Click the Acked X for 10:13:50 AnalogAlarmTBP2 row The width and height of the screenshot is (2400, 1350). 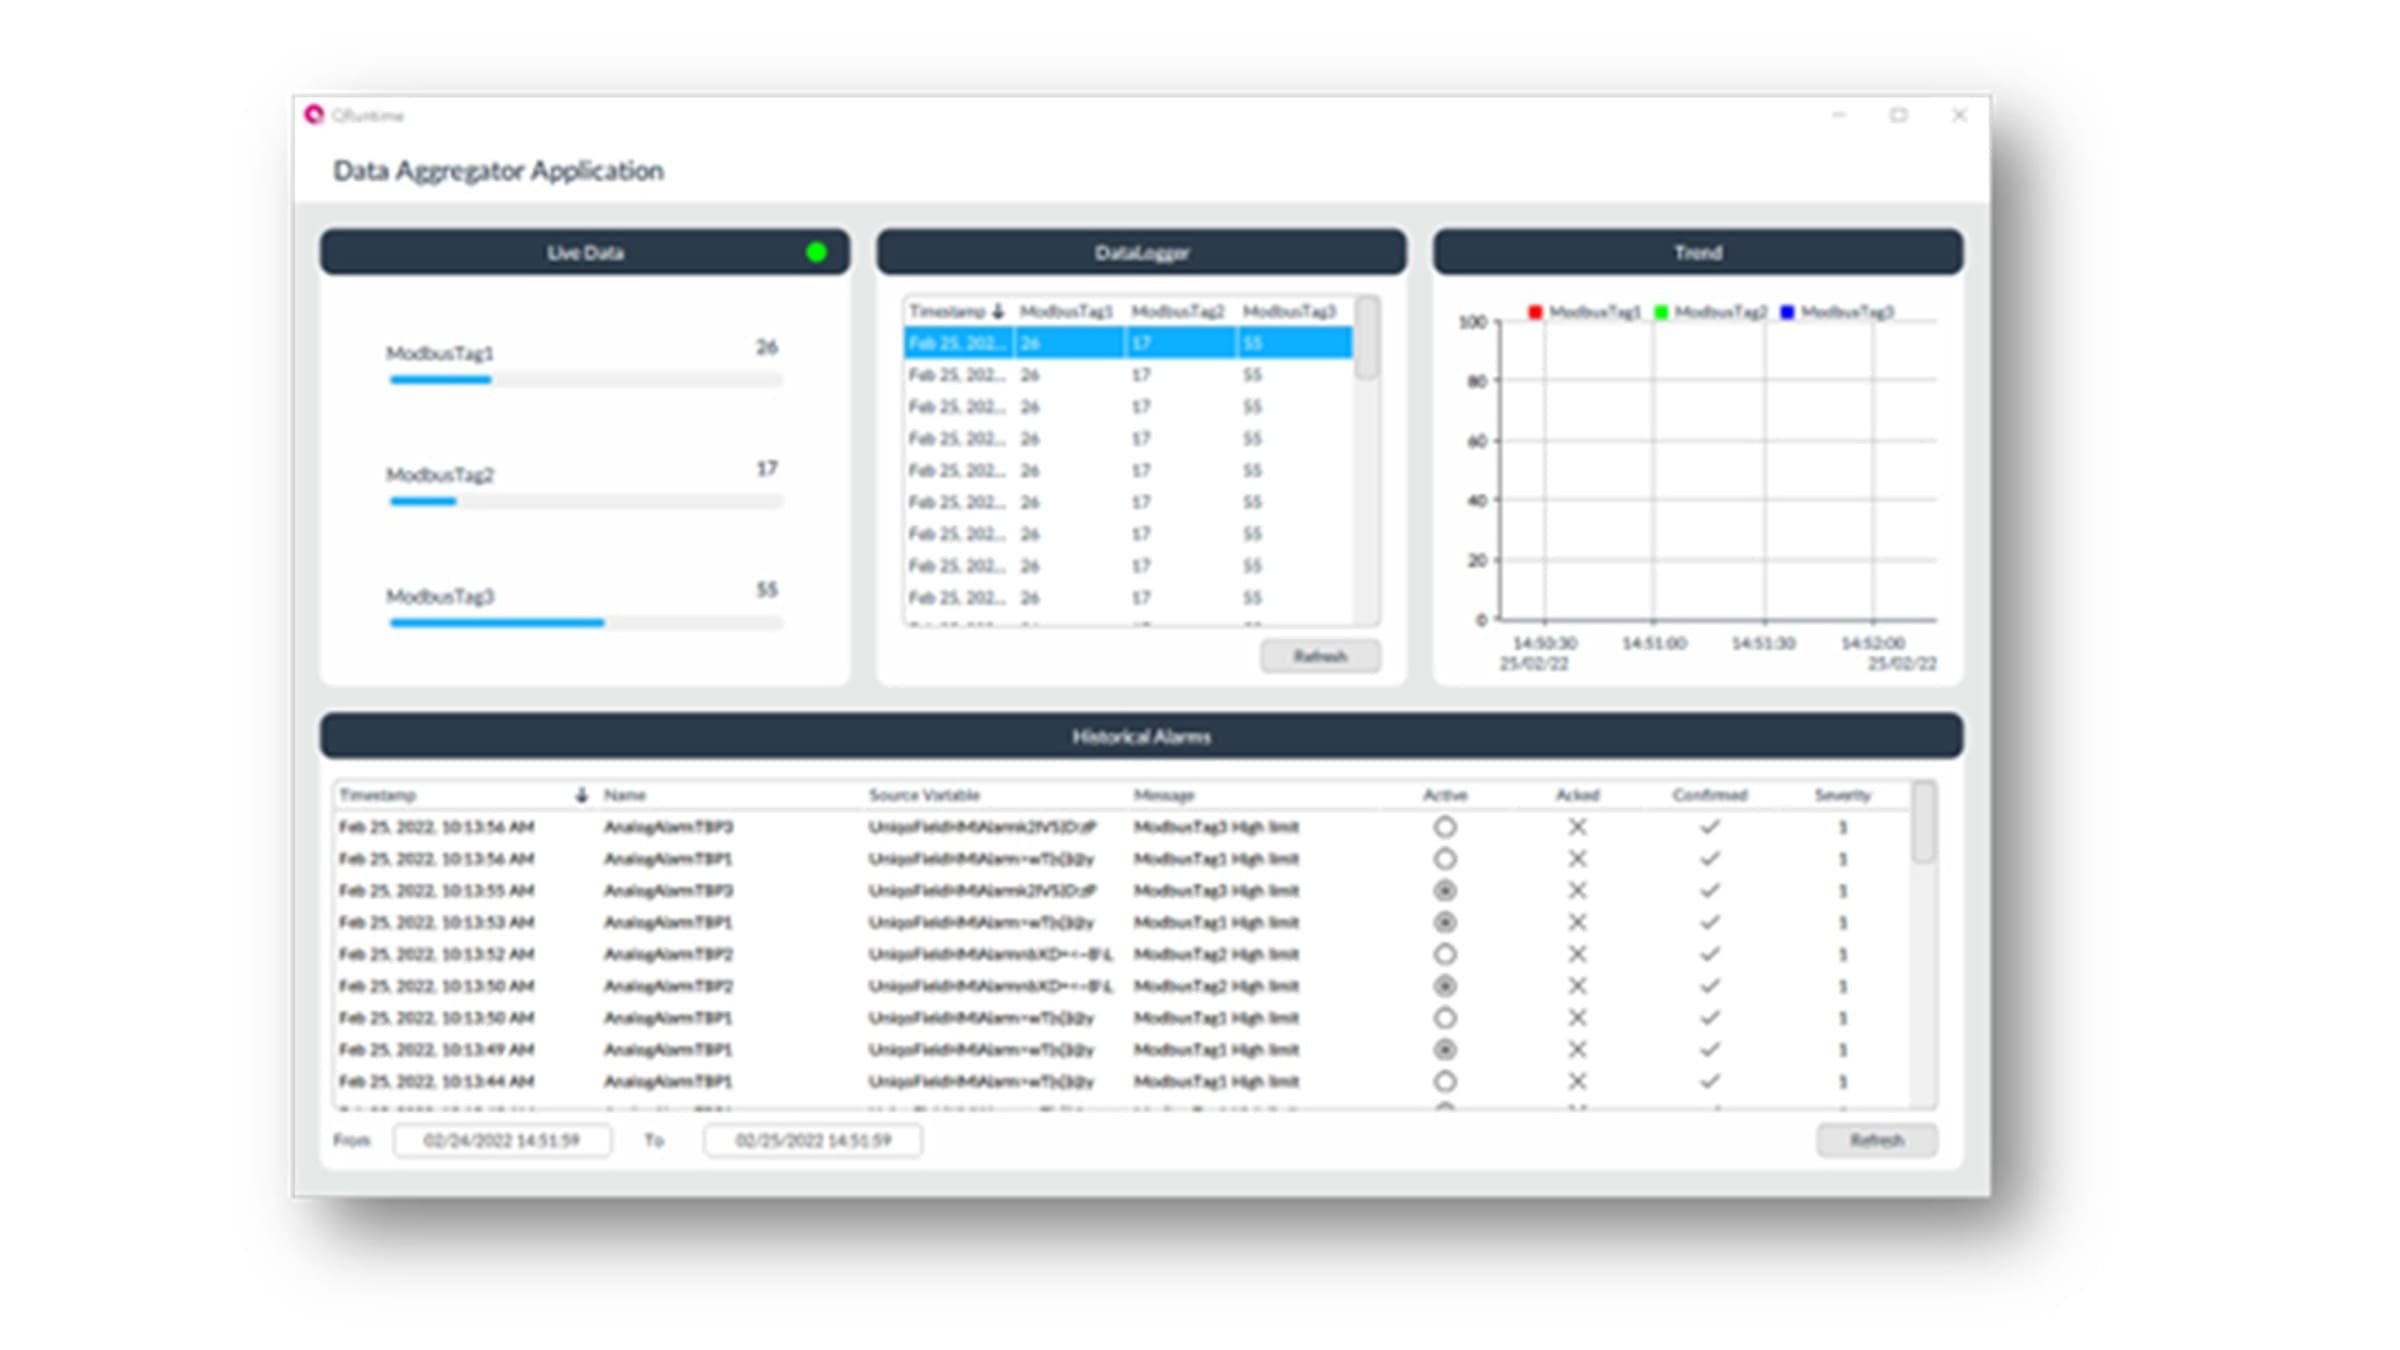(1577, 986)
